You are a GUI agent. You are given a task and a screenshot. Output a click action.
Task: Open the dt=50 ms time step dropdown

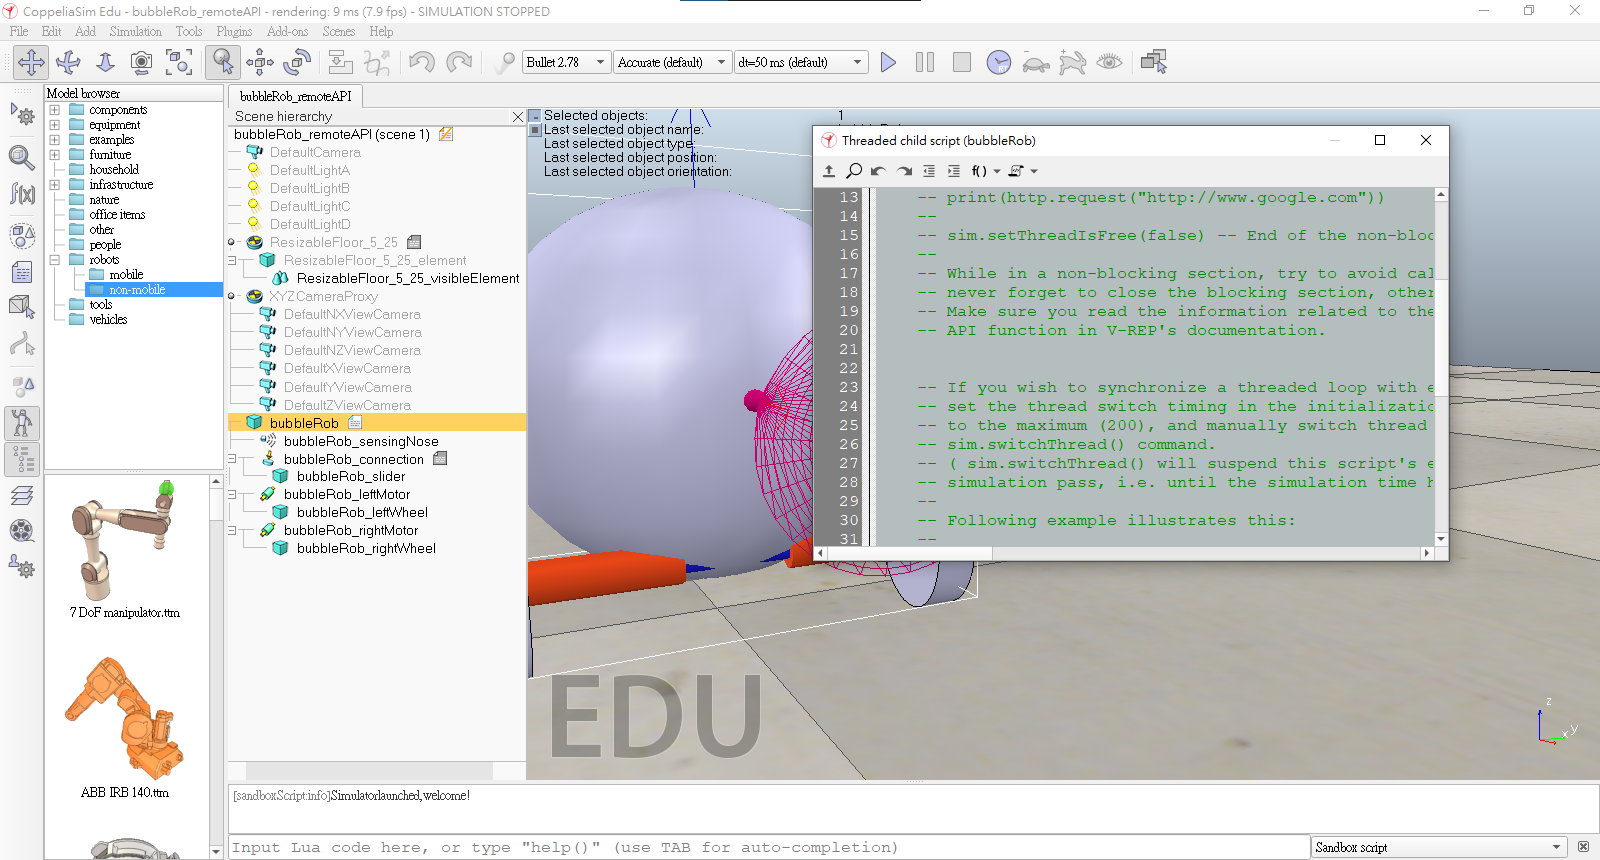[x=800, y=62]
